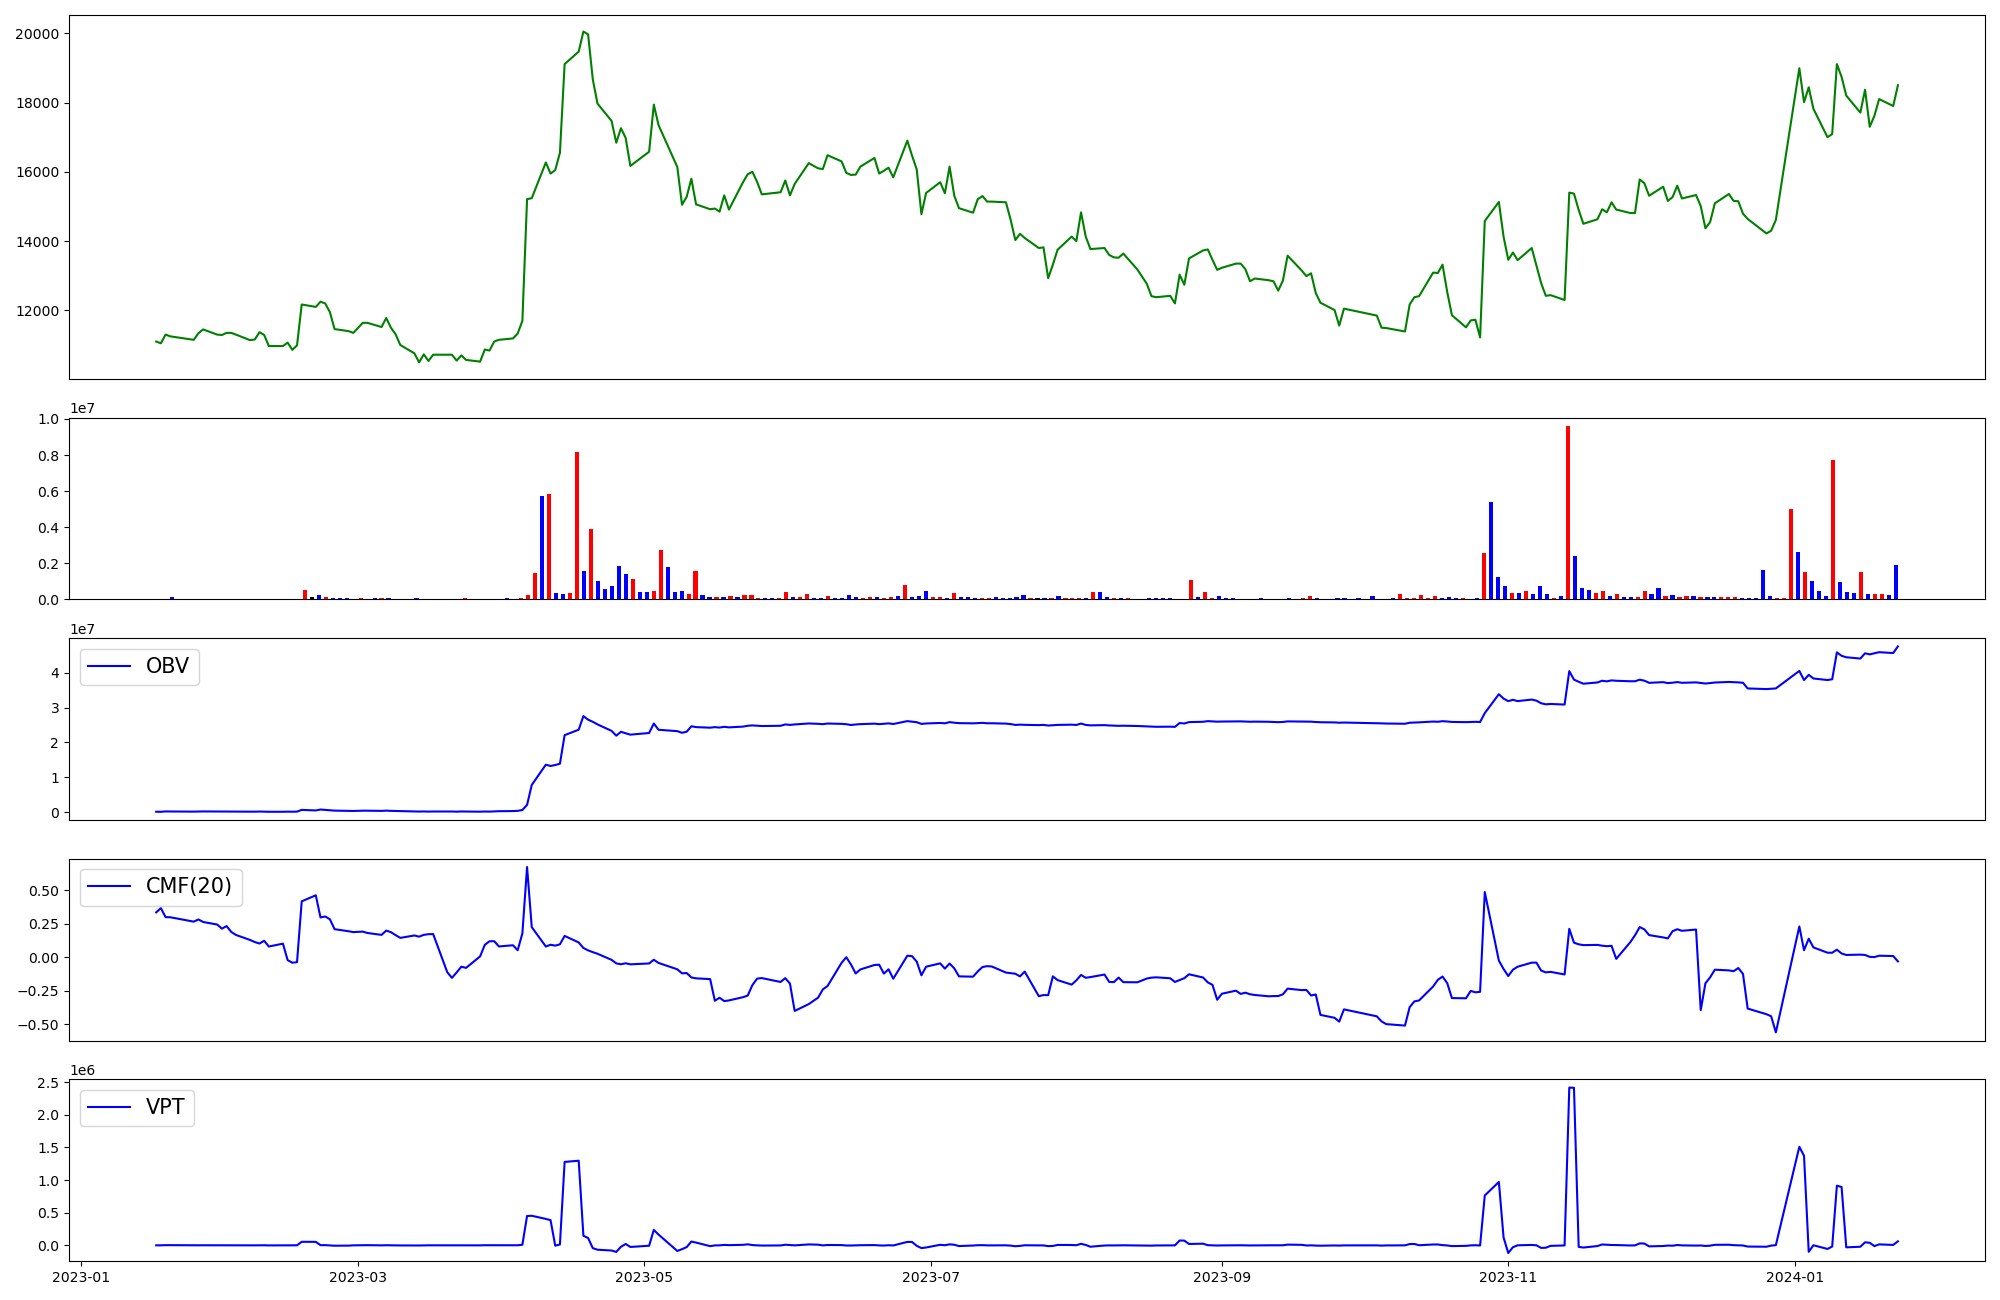This screenshot has height=1300, width=2000.
Task: Click the blue OBV line sample in legend
Action: point(110,666)
